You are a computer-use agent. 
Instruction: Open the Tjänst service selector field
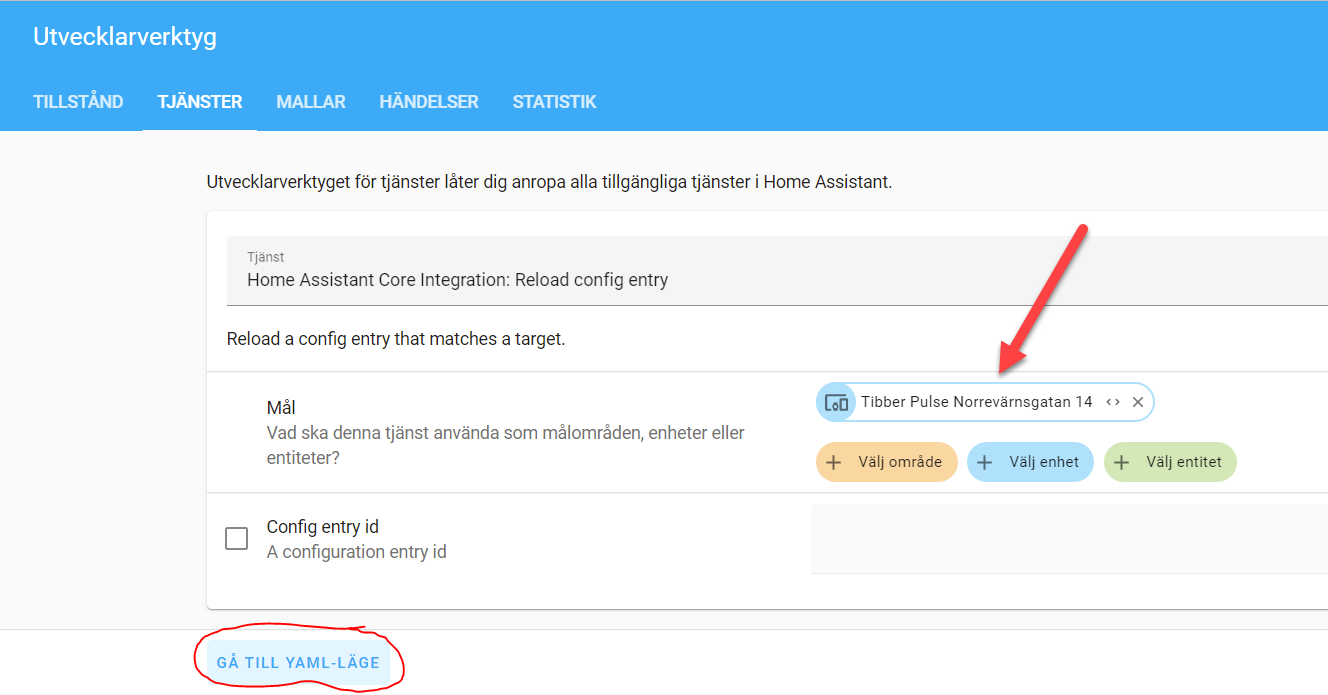coord(777,270)
